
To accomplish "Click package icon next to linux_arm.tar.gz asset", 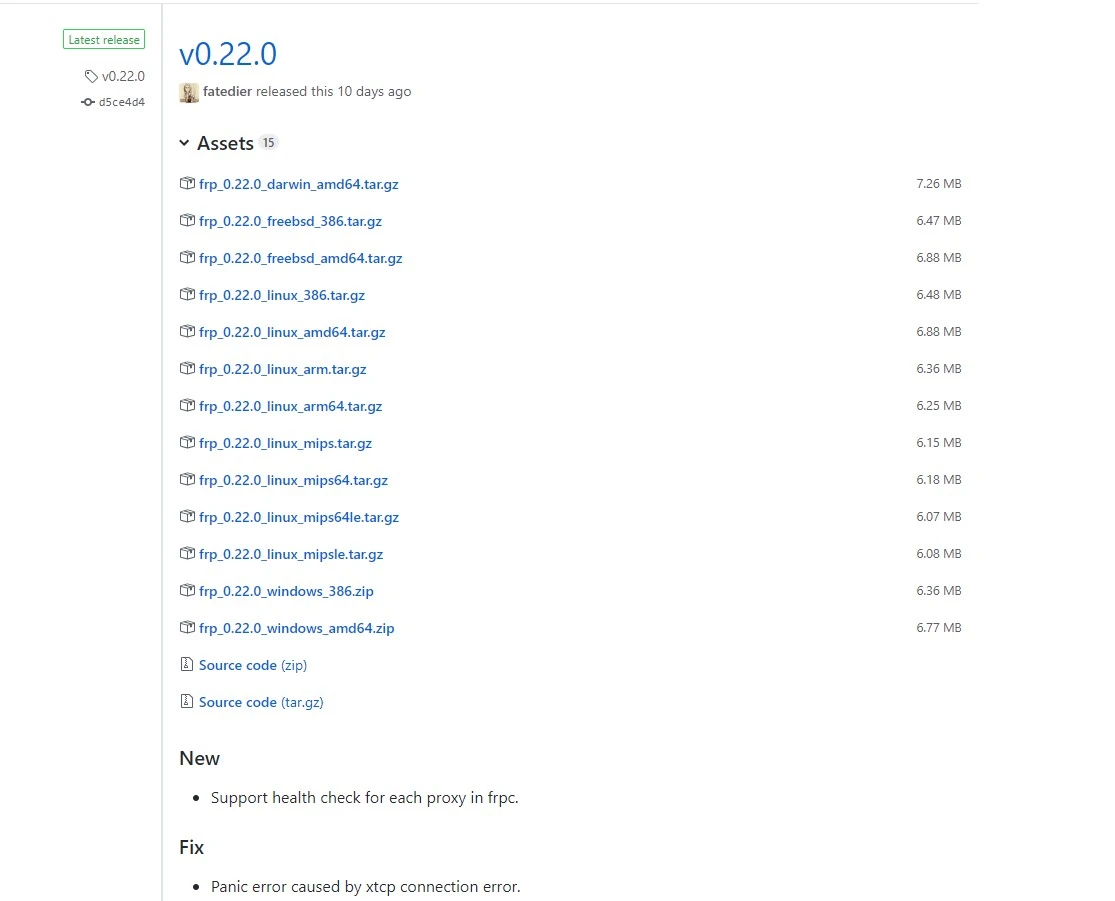I will 187,368.
